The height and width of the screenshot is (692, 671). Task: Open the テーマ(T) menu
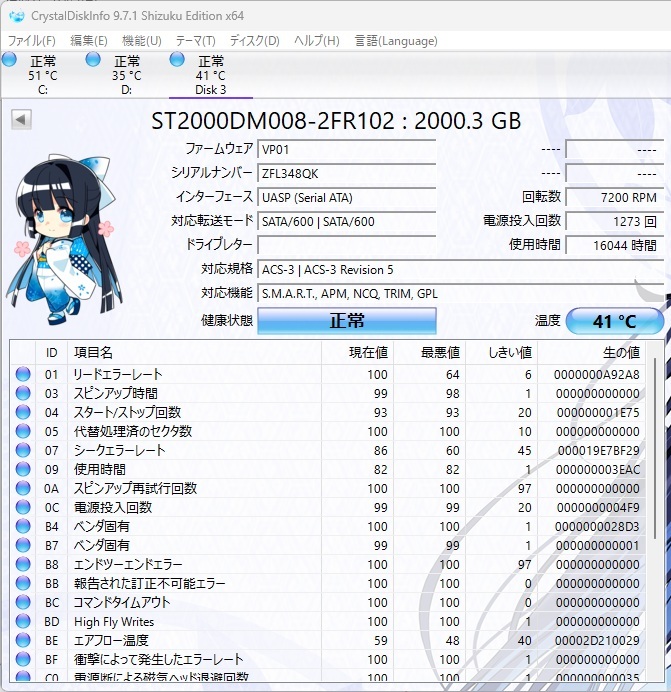click(x=196, y=41)
